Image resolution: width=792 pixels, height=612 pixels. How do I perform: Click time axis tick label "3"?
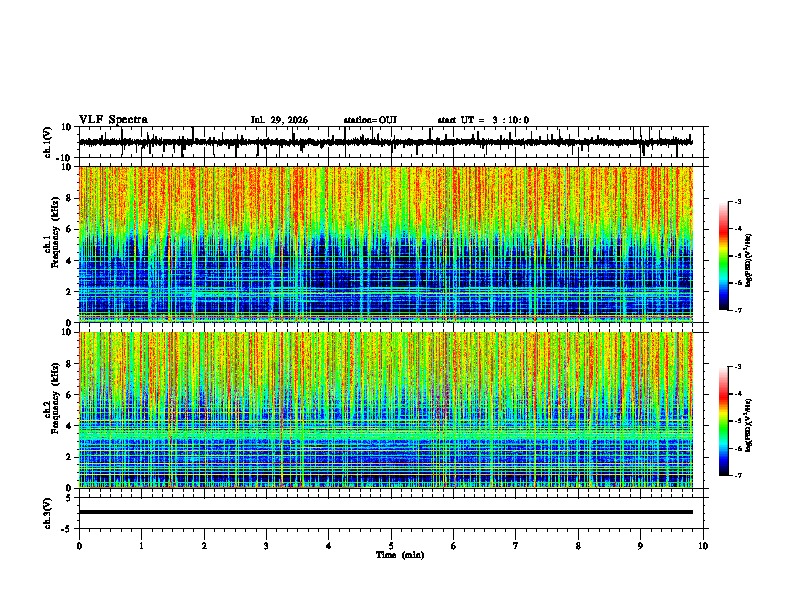click(x=266, y=546)
